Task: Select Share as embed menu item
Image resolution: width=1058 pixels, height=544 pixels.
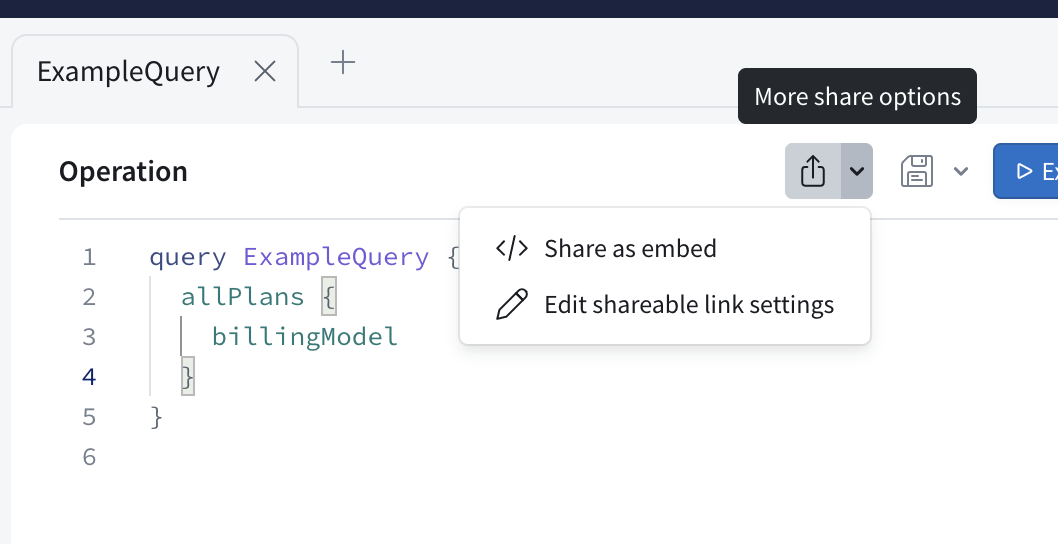Action: click(665, 248)
